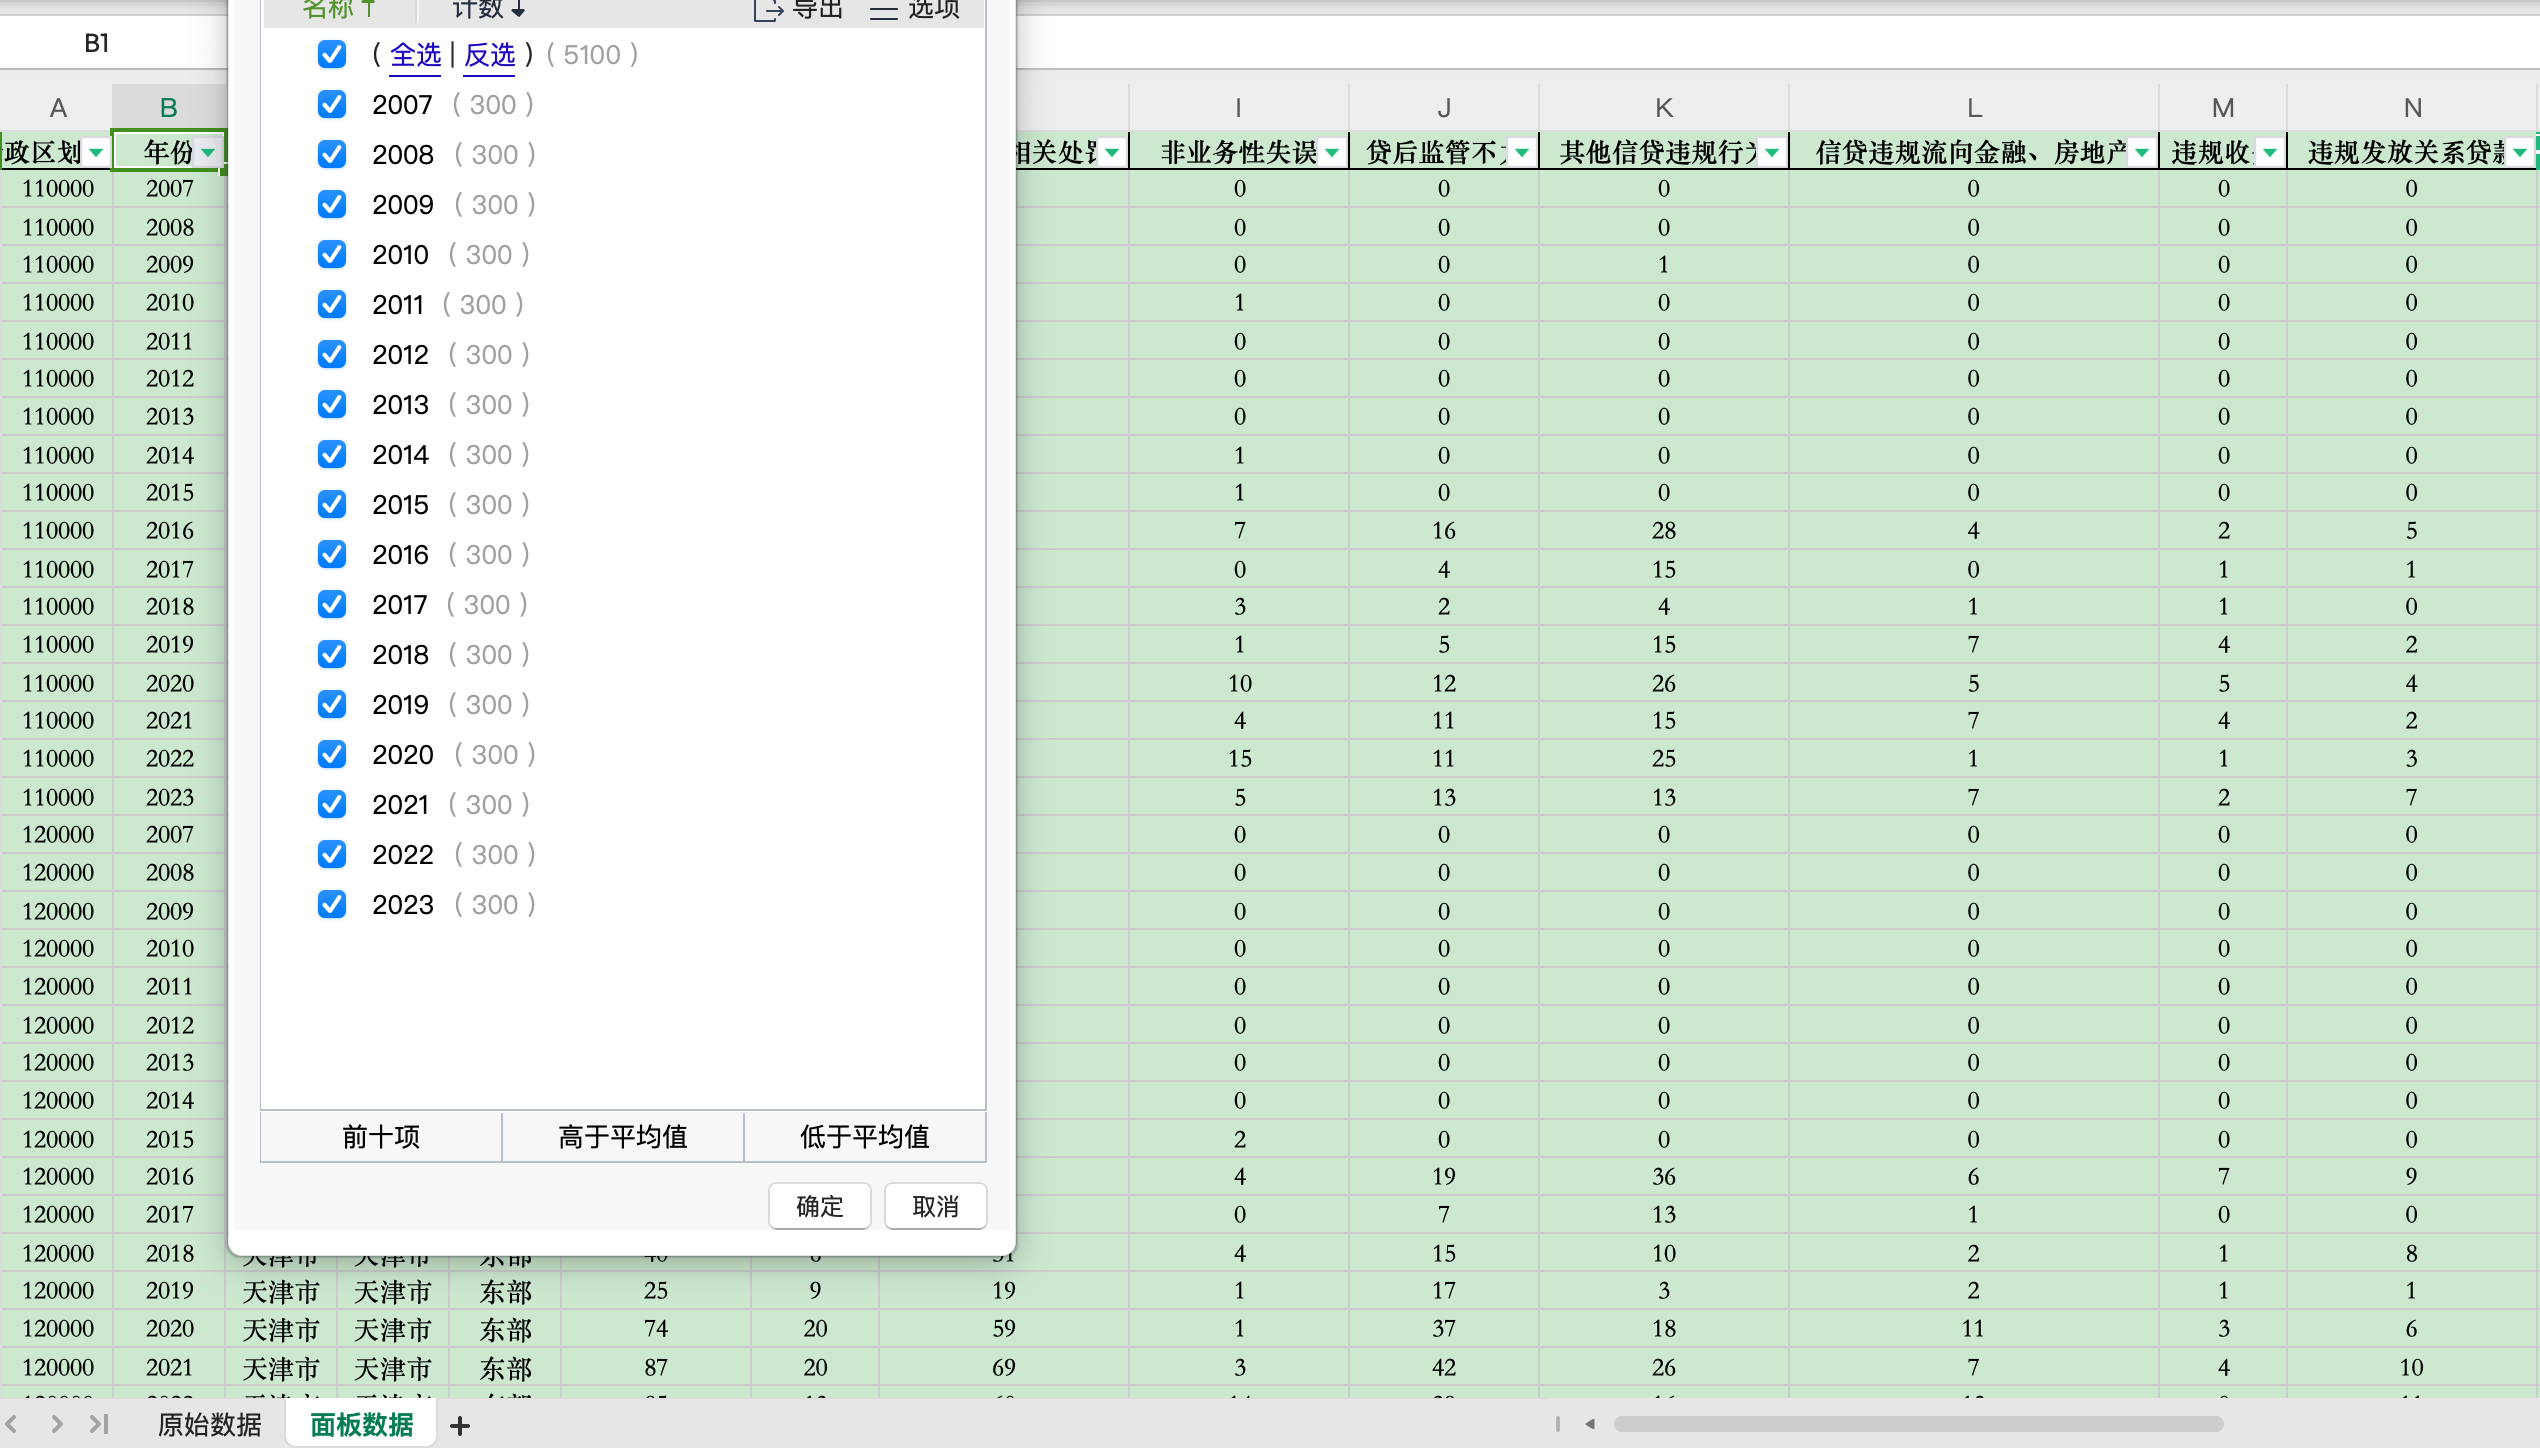
Task: Click the horizontal scrollbar thumb
Action: tap(1918, 1424)
